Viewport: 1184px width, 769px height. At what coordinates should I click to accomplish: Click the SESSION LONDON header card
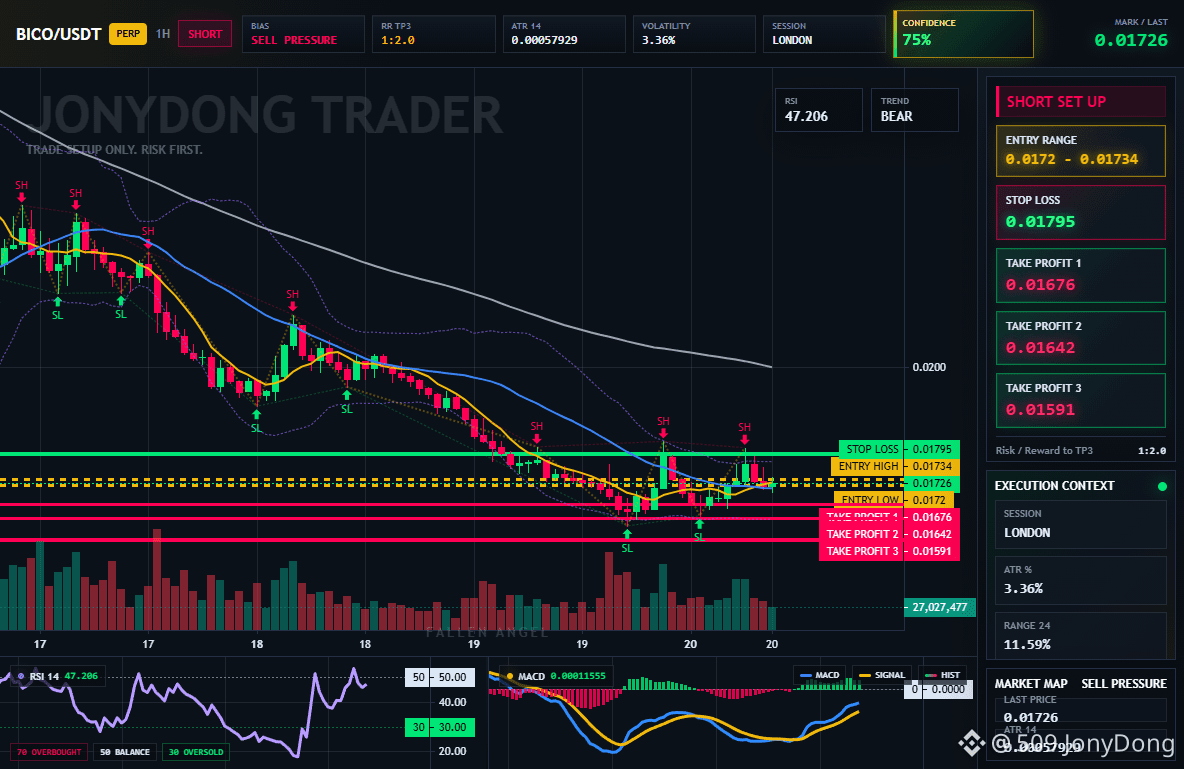click(x=824, y=34)
